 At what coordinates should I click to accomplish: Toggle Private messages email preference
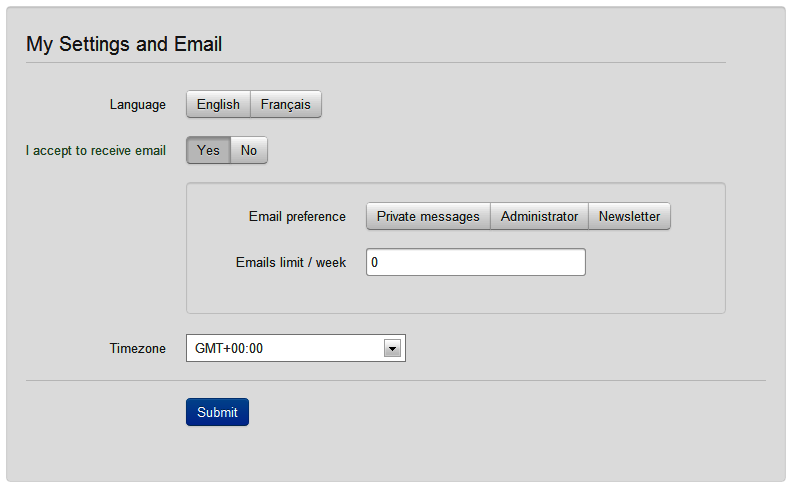point(428,217)
